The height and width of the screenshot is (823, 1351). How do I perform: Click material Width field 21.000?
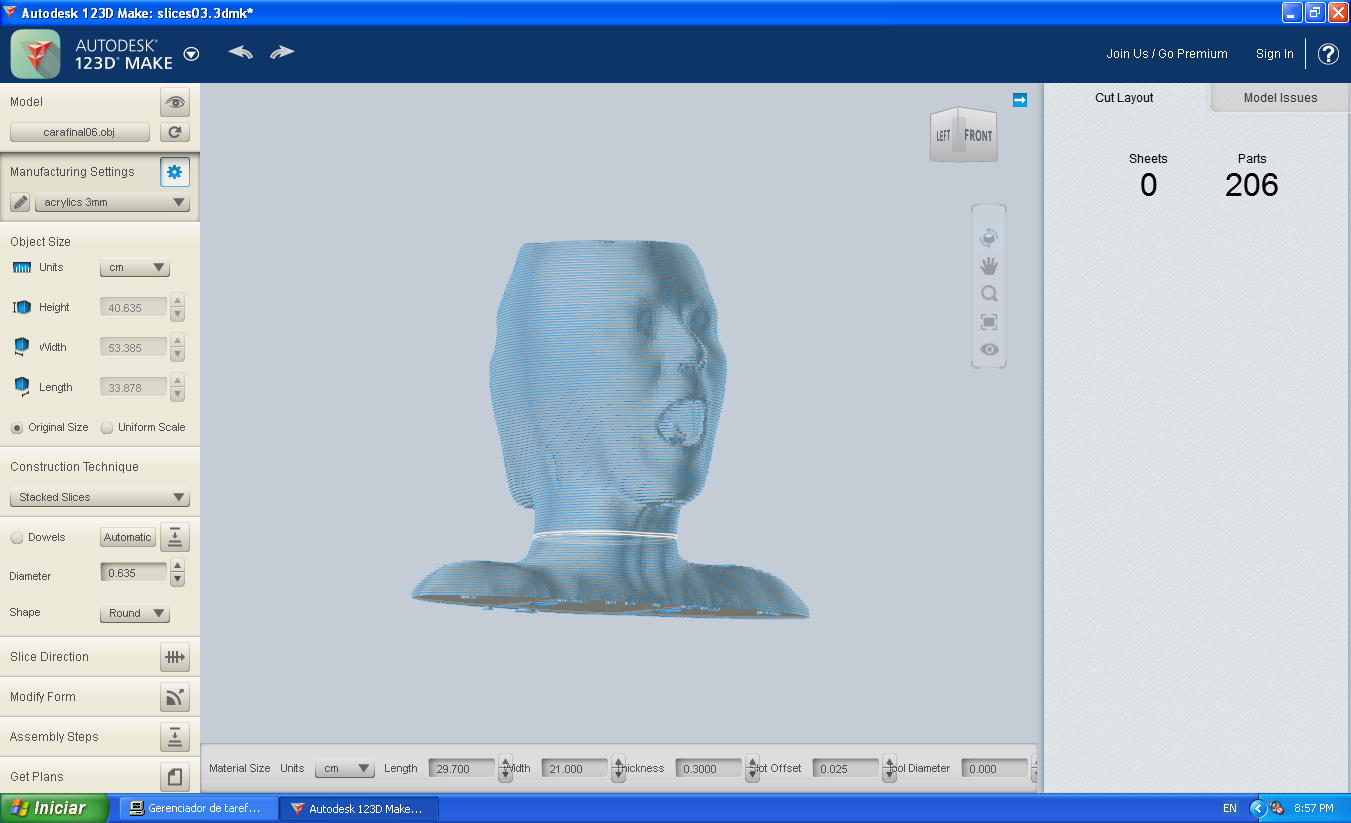tap(575, 769)
